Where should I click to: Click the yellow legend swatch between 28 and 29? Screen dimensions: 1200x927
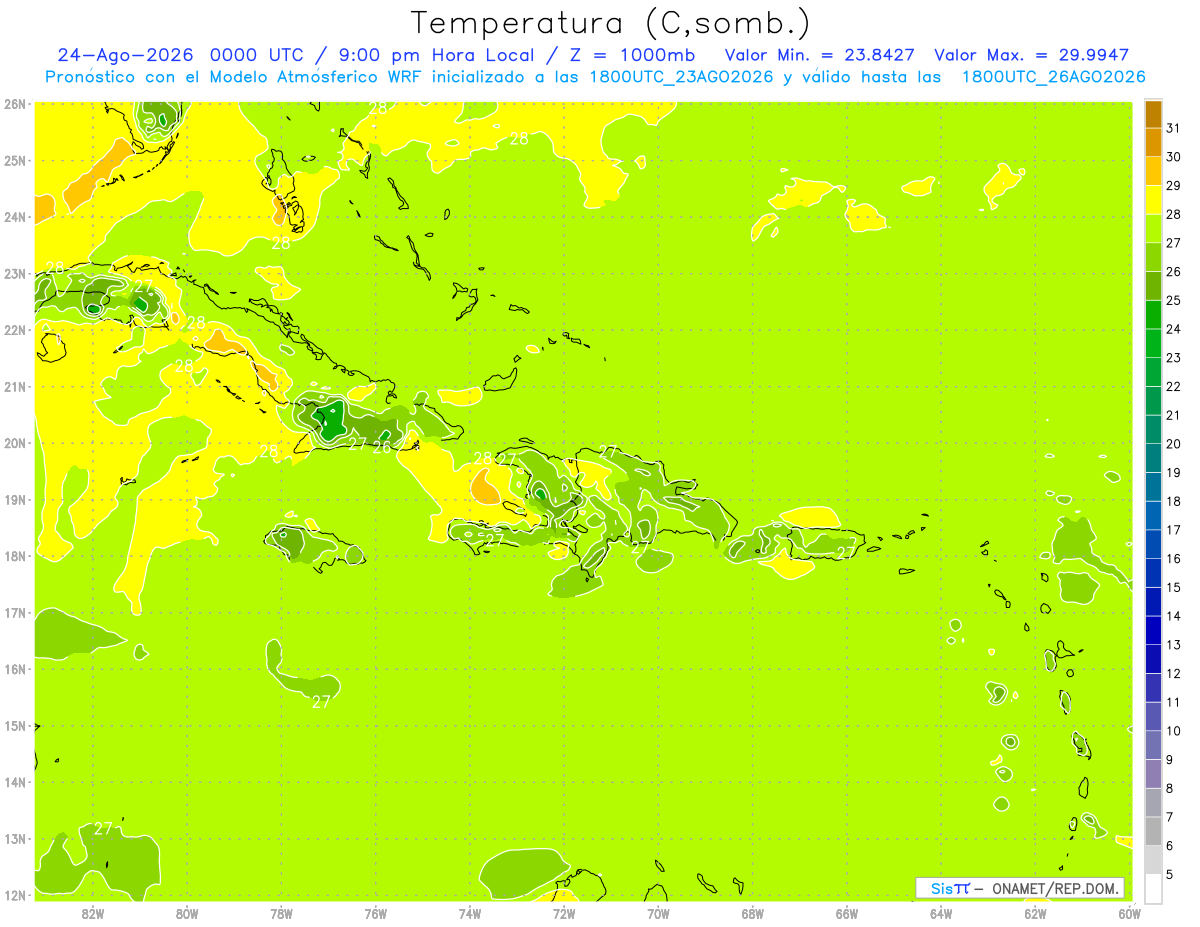pyautogui.click(x=1153, y=199)
